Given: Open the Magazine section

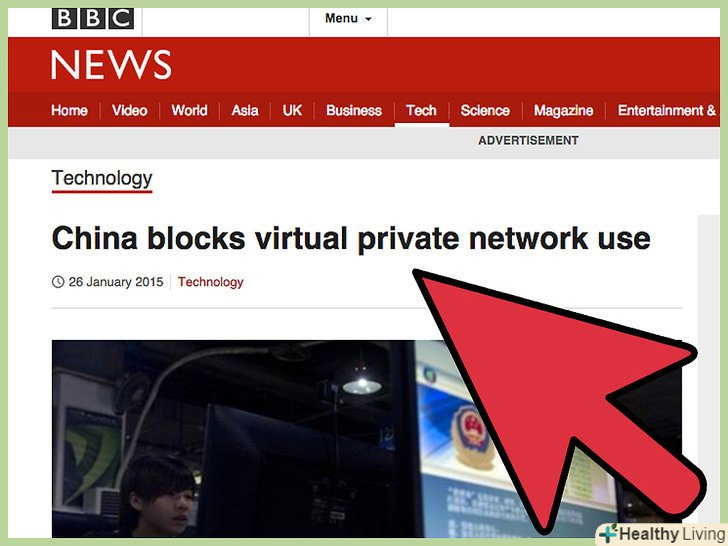Looking at the screenshot, I should [563, 110].
